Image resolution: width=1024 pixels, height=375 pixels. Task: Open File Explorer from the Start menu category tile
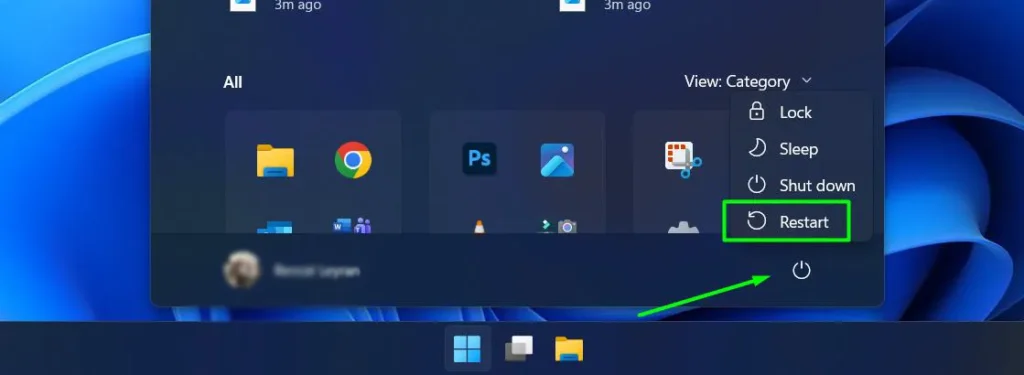click(x=275, y=161)
